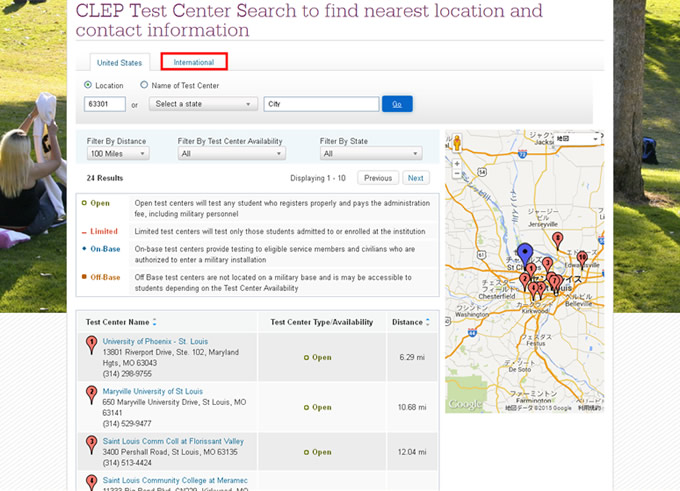This screenshot has width=680, height=491.
Task: Click the City input field
Action: tap(321, 104)
